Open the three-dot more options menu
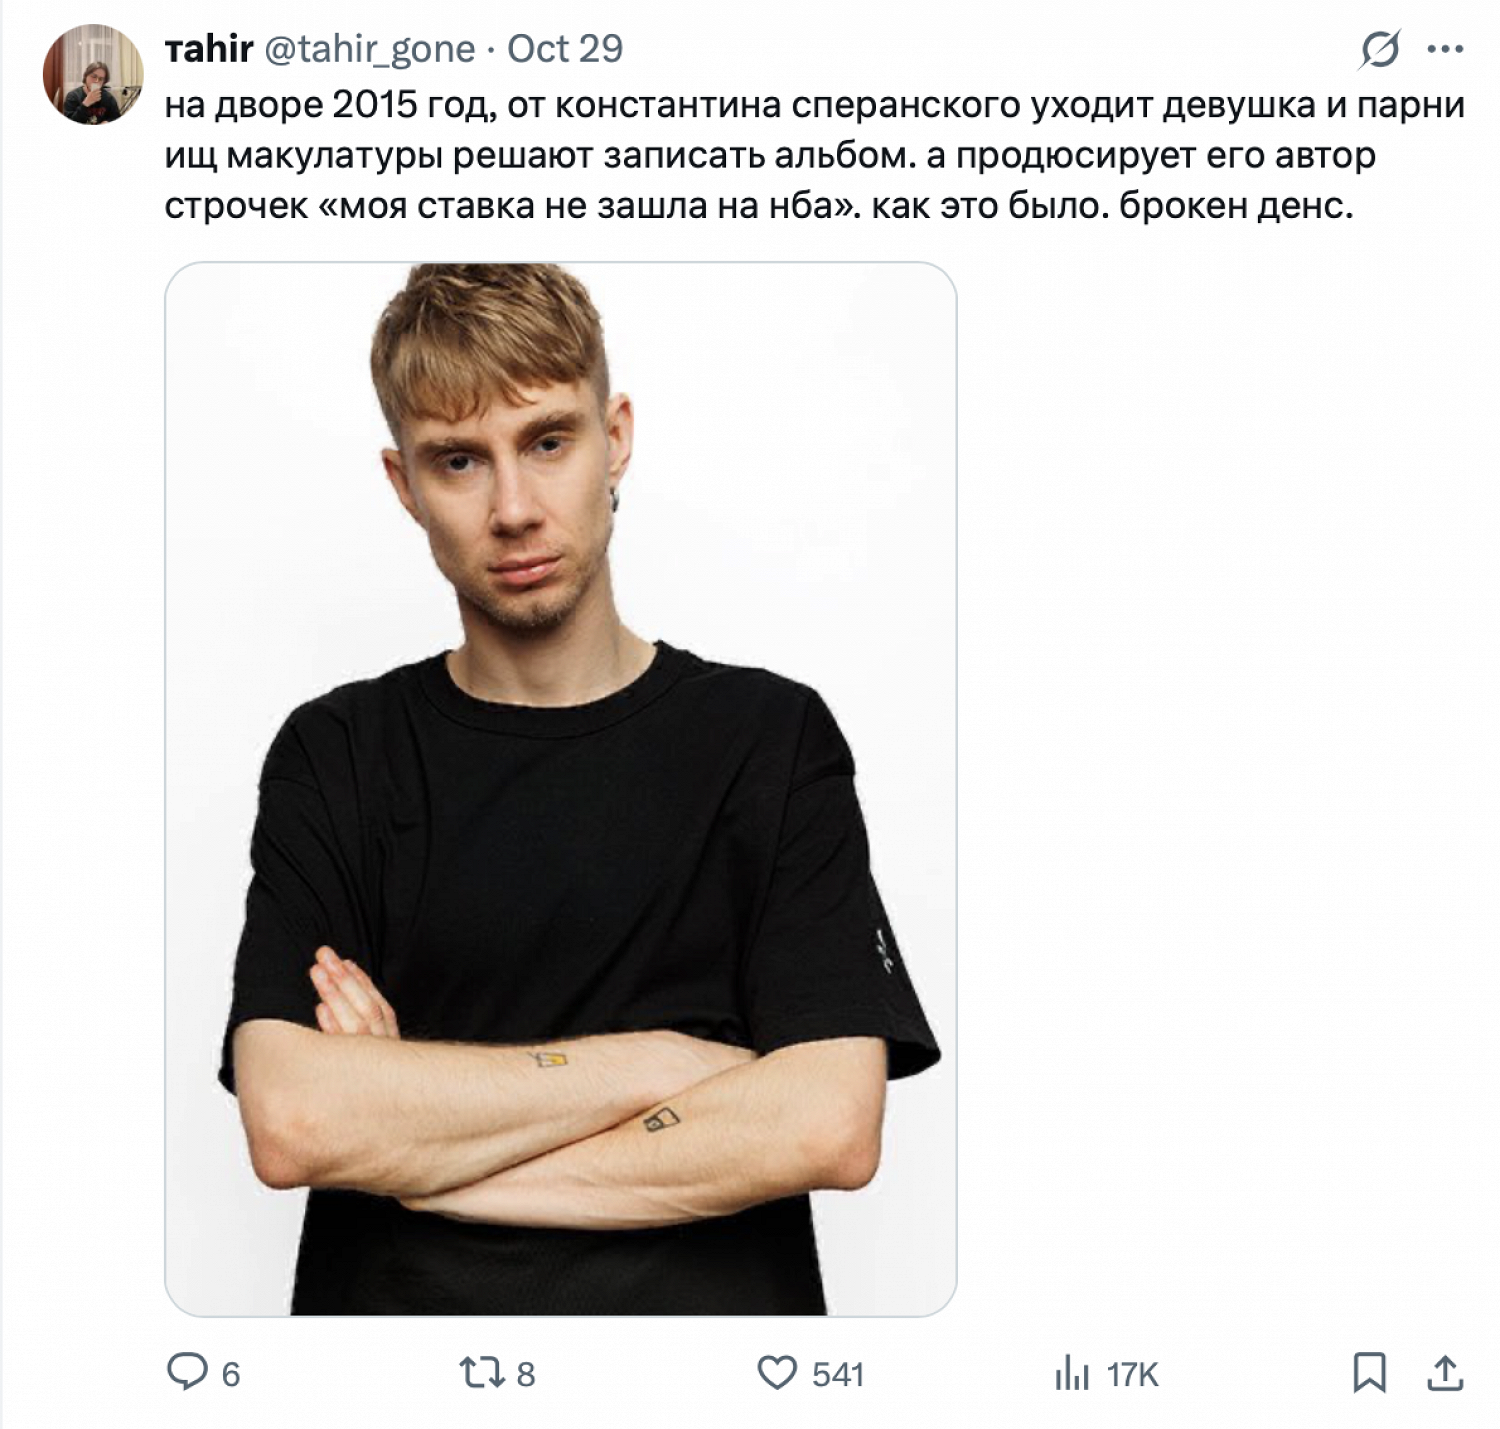1500x1429 pixels. [1446, 49]
